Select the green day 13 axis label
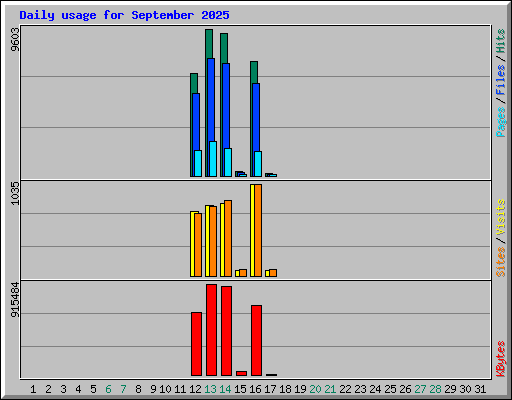The image size is (512, 400). (210, 389)
